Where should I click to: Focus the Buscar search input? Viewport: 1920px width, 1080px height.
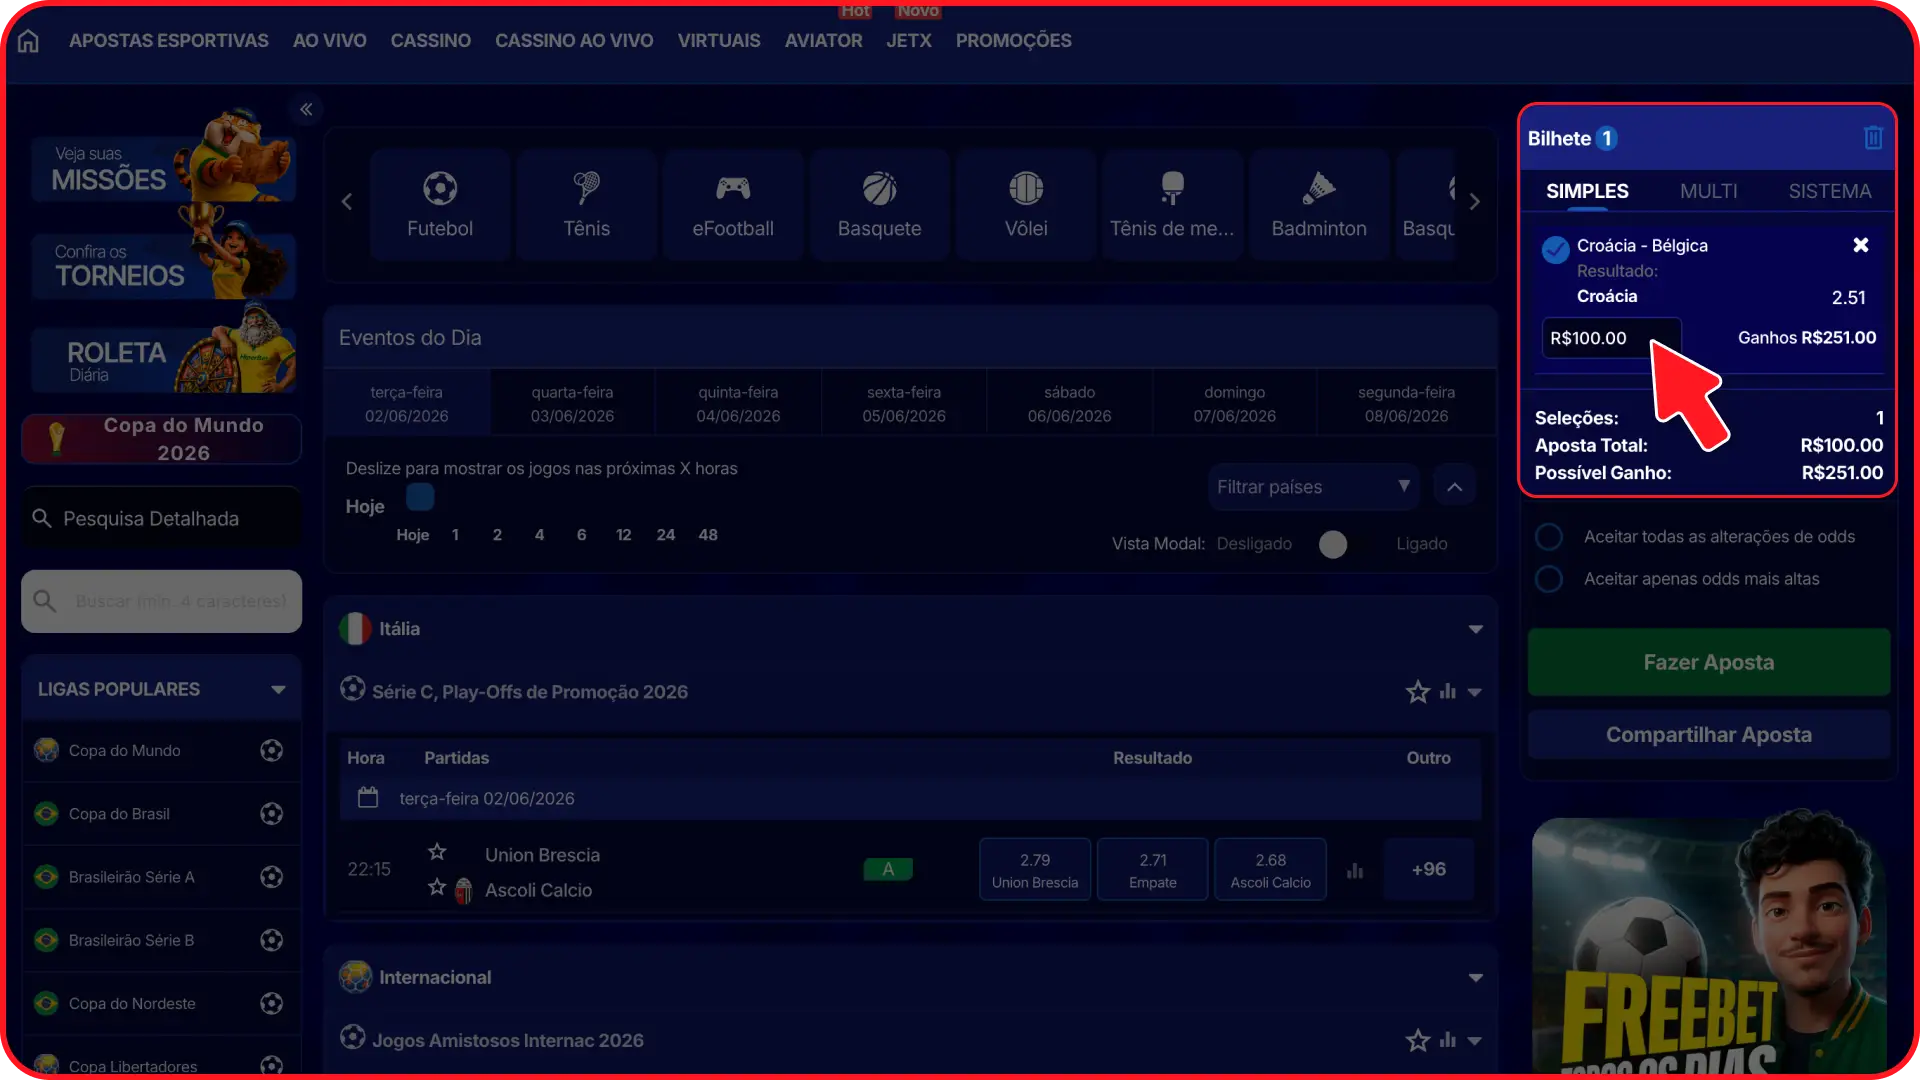click(162, 601)
